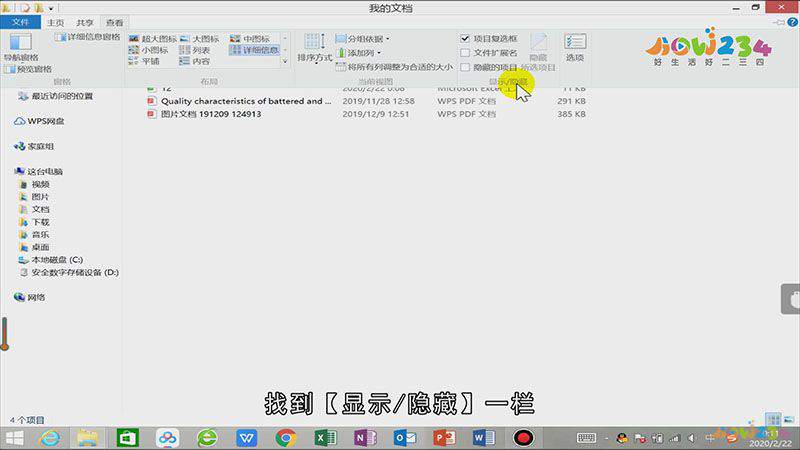Image resolution: width=800 pixels, height=450 pixels.
Task: Choose 小图标 layout
Action: (x=148, y=50)
